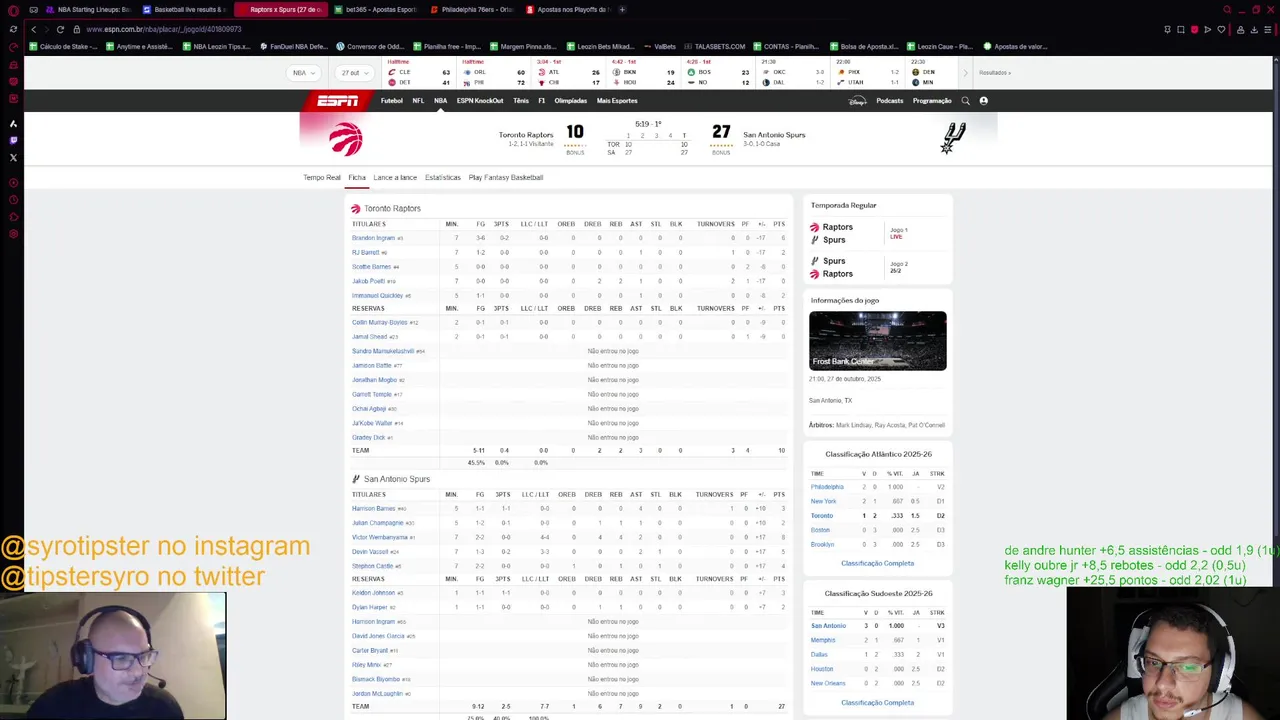
Task: Click the pinboard pin icon in address bar
Action: (x=1167, y=29)
